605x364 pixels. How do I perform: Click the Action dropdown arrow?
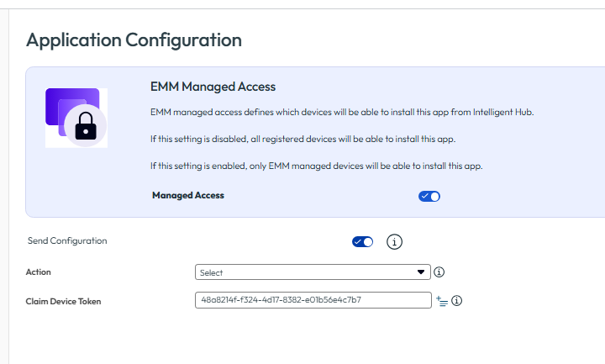[421, 272]
